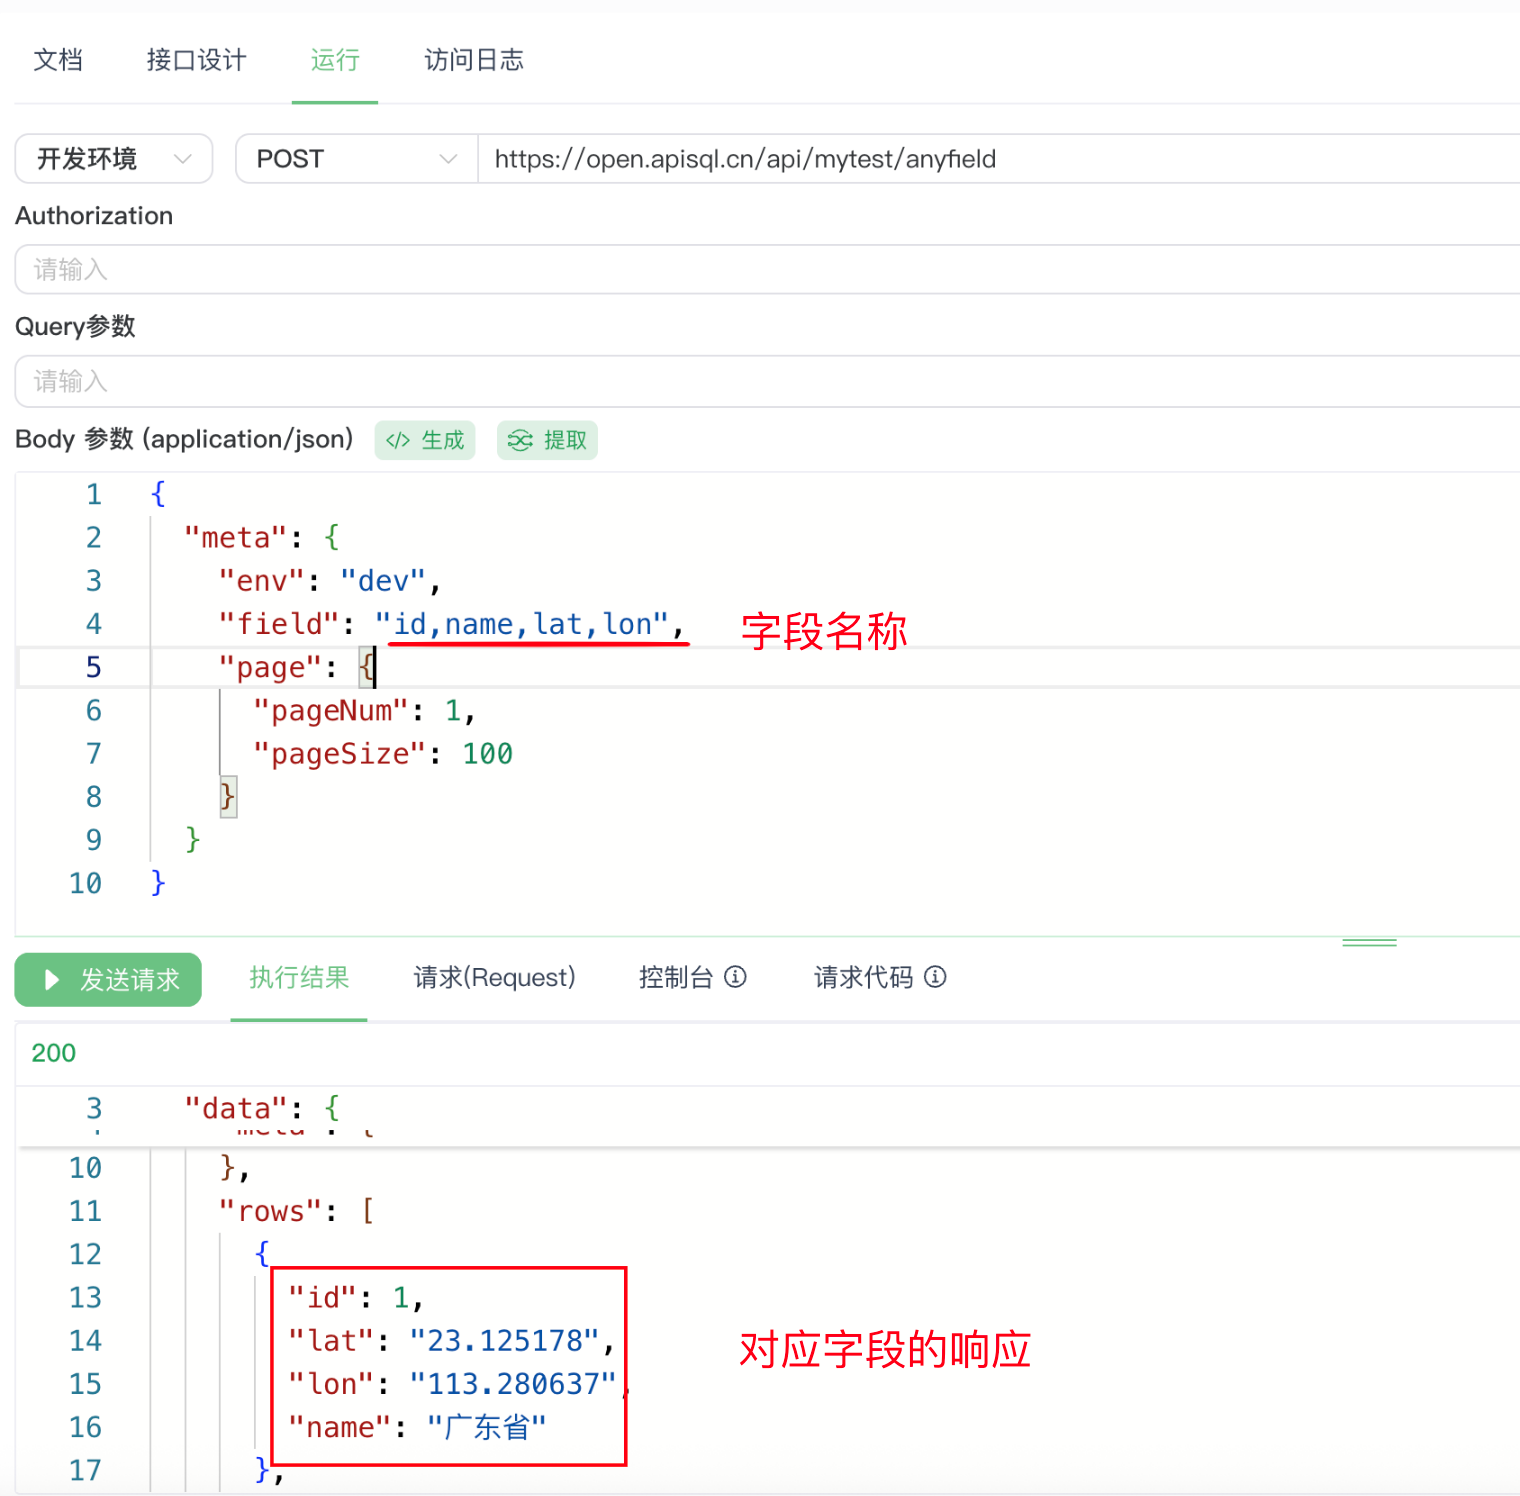Expand the POST method dropdown
The height and width of the screenshot is (1496, 1520).
point(356,159)
